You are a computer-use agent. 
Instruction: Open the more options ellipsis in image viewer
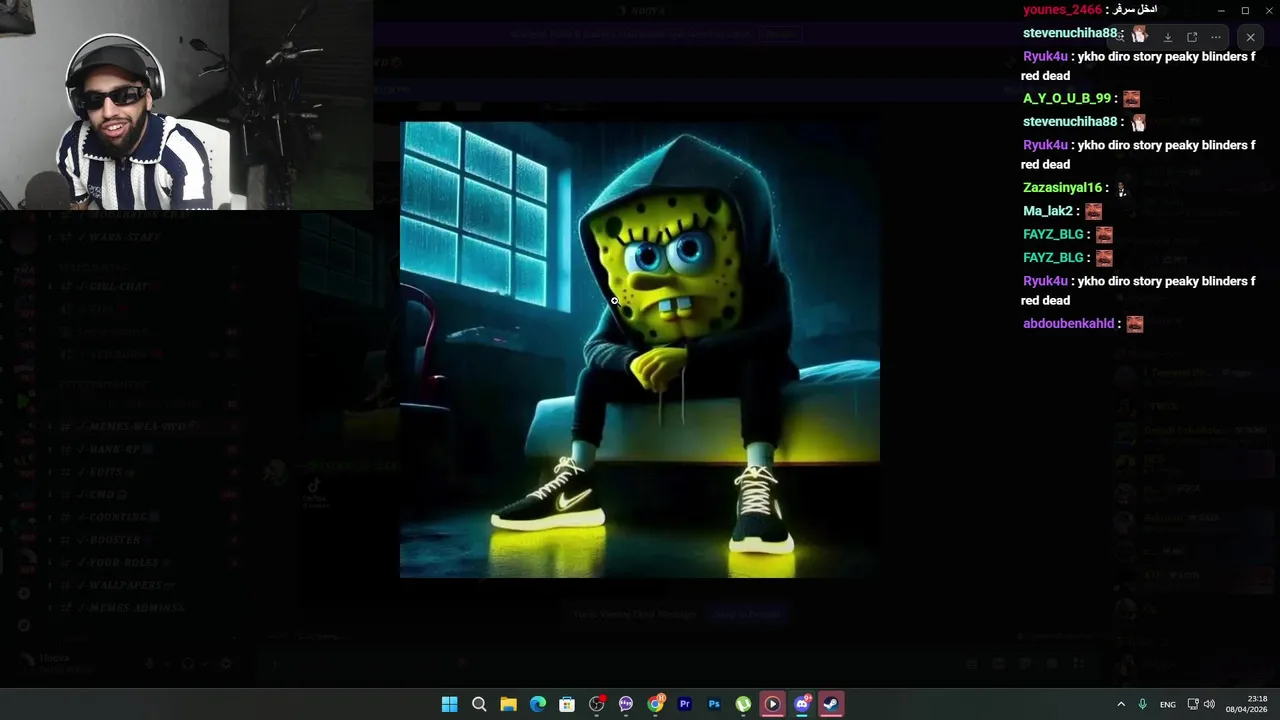tap(1216, 37)
